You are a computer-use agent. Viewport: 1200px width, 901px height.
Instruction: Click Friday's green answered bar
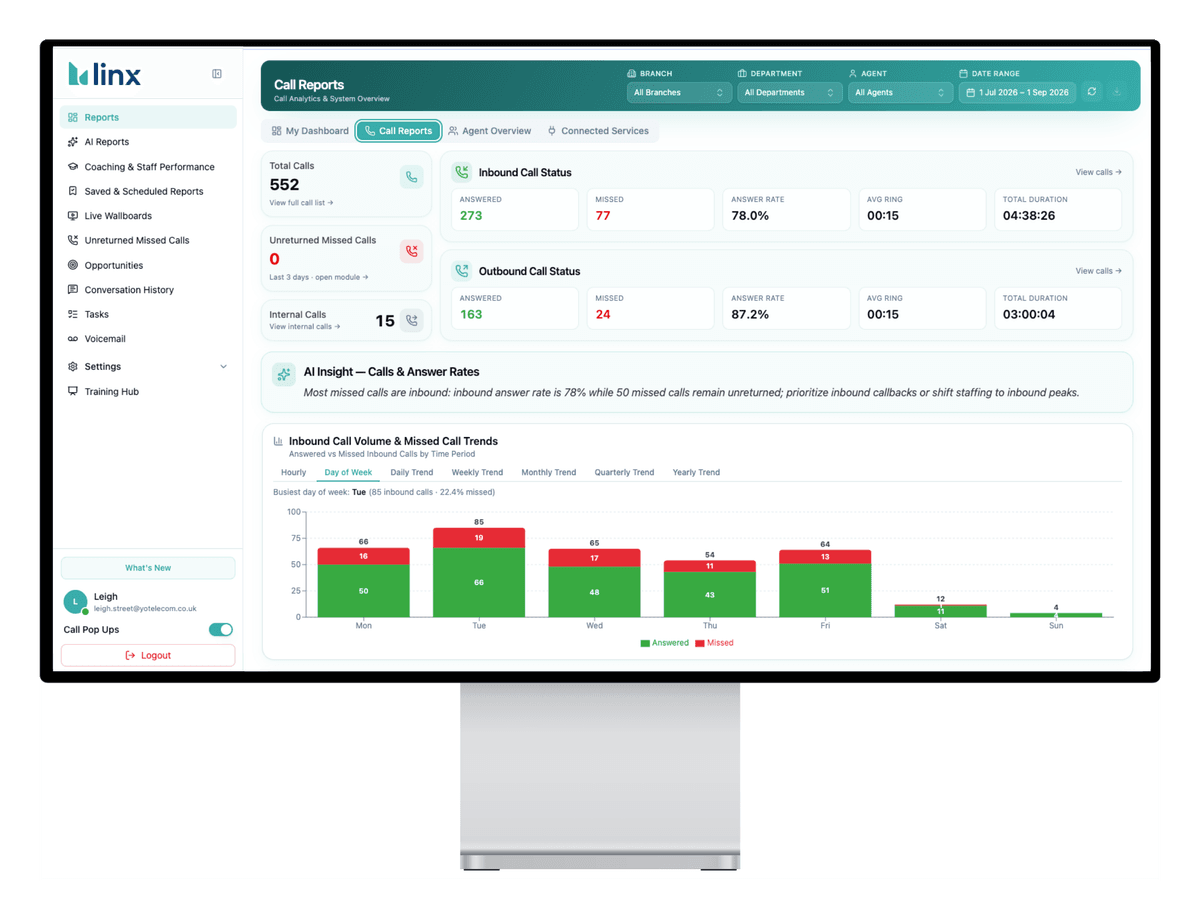[825, 590]
